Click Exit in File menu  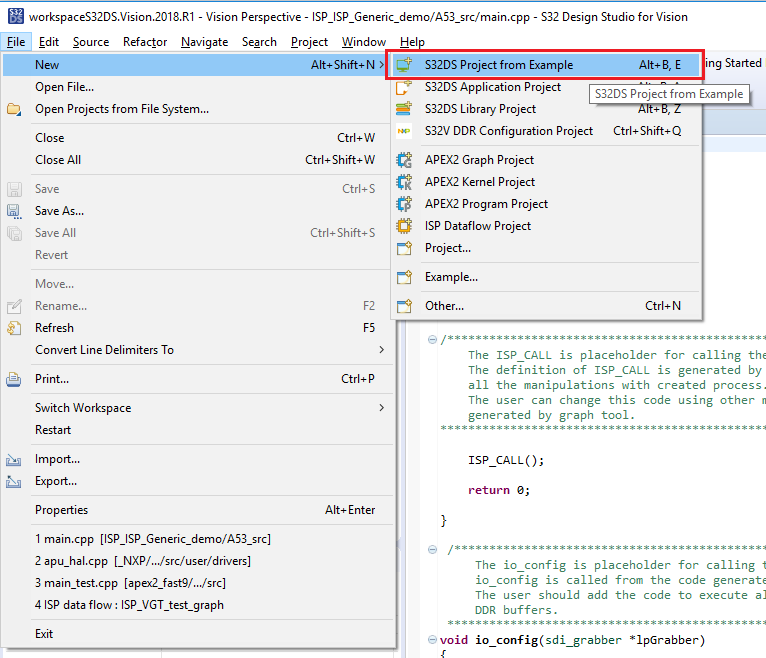[198, 634]
